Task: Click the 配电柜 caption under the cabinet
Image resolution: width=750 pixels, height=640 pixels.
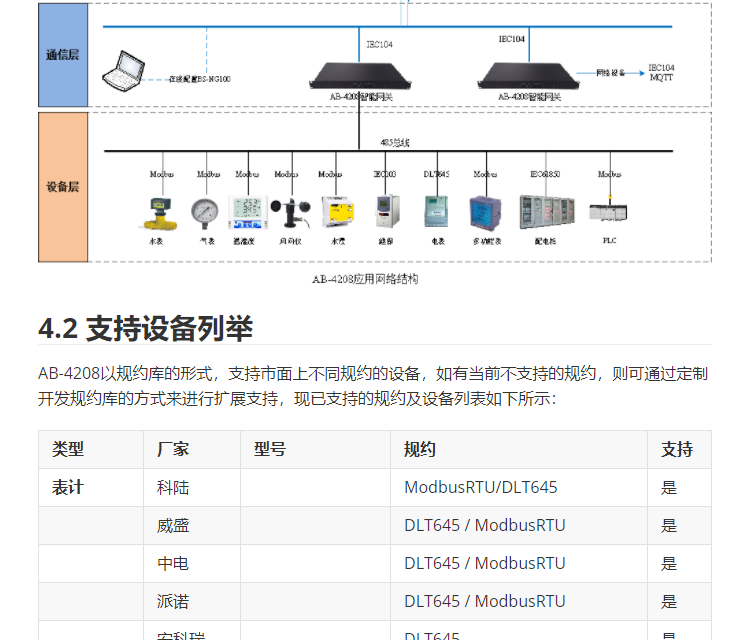Action: [x=545, y=241]
